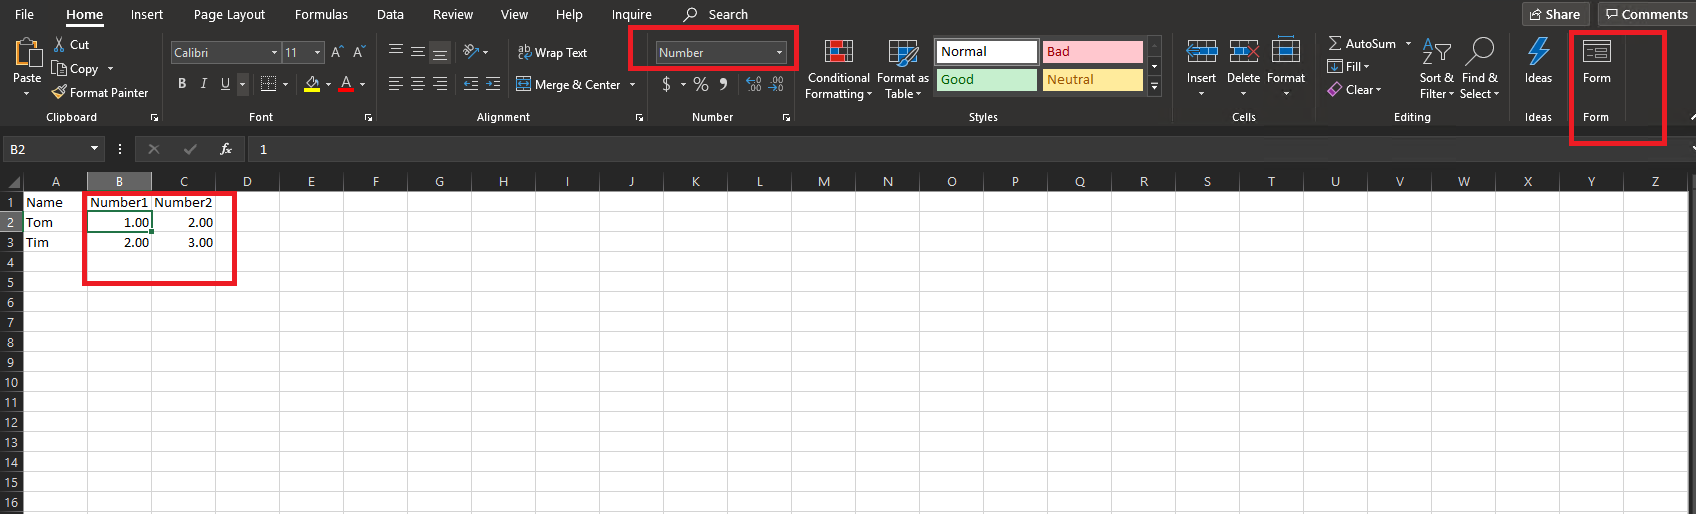Open the Clear dropdown in Editing

1355,90
